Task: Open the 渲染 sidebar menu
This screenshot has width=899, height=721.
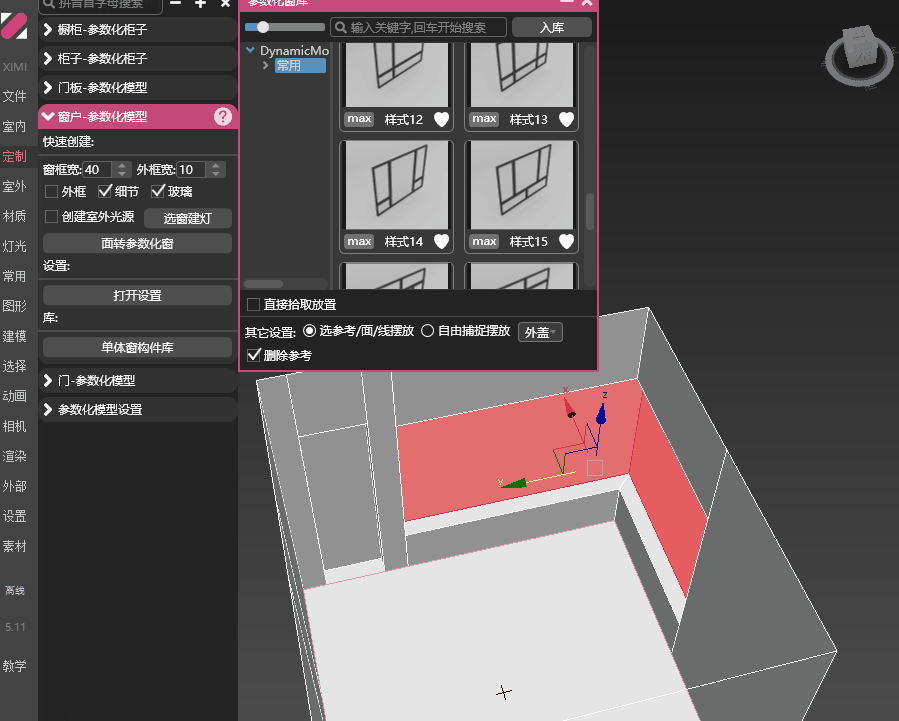Action: click(14, 456)
